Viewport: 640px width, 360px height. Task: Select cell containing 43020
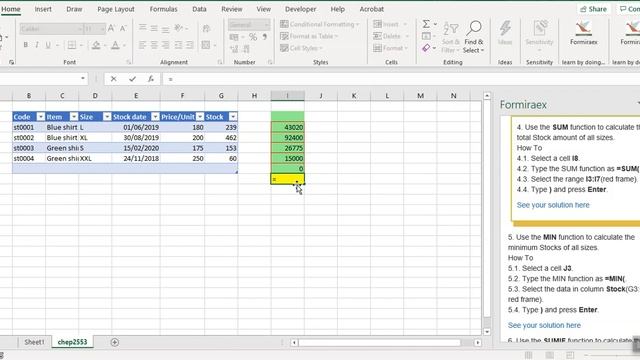coord(287,127)
